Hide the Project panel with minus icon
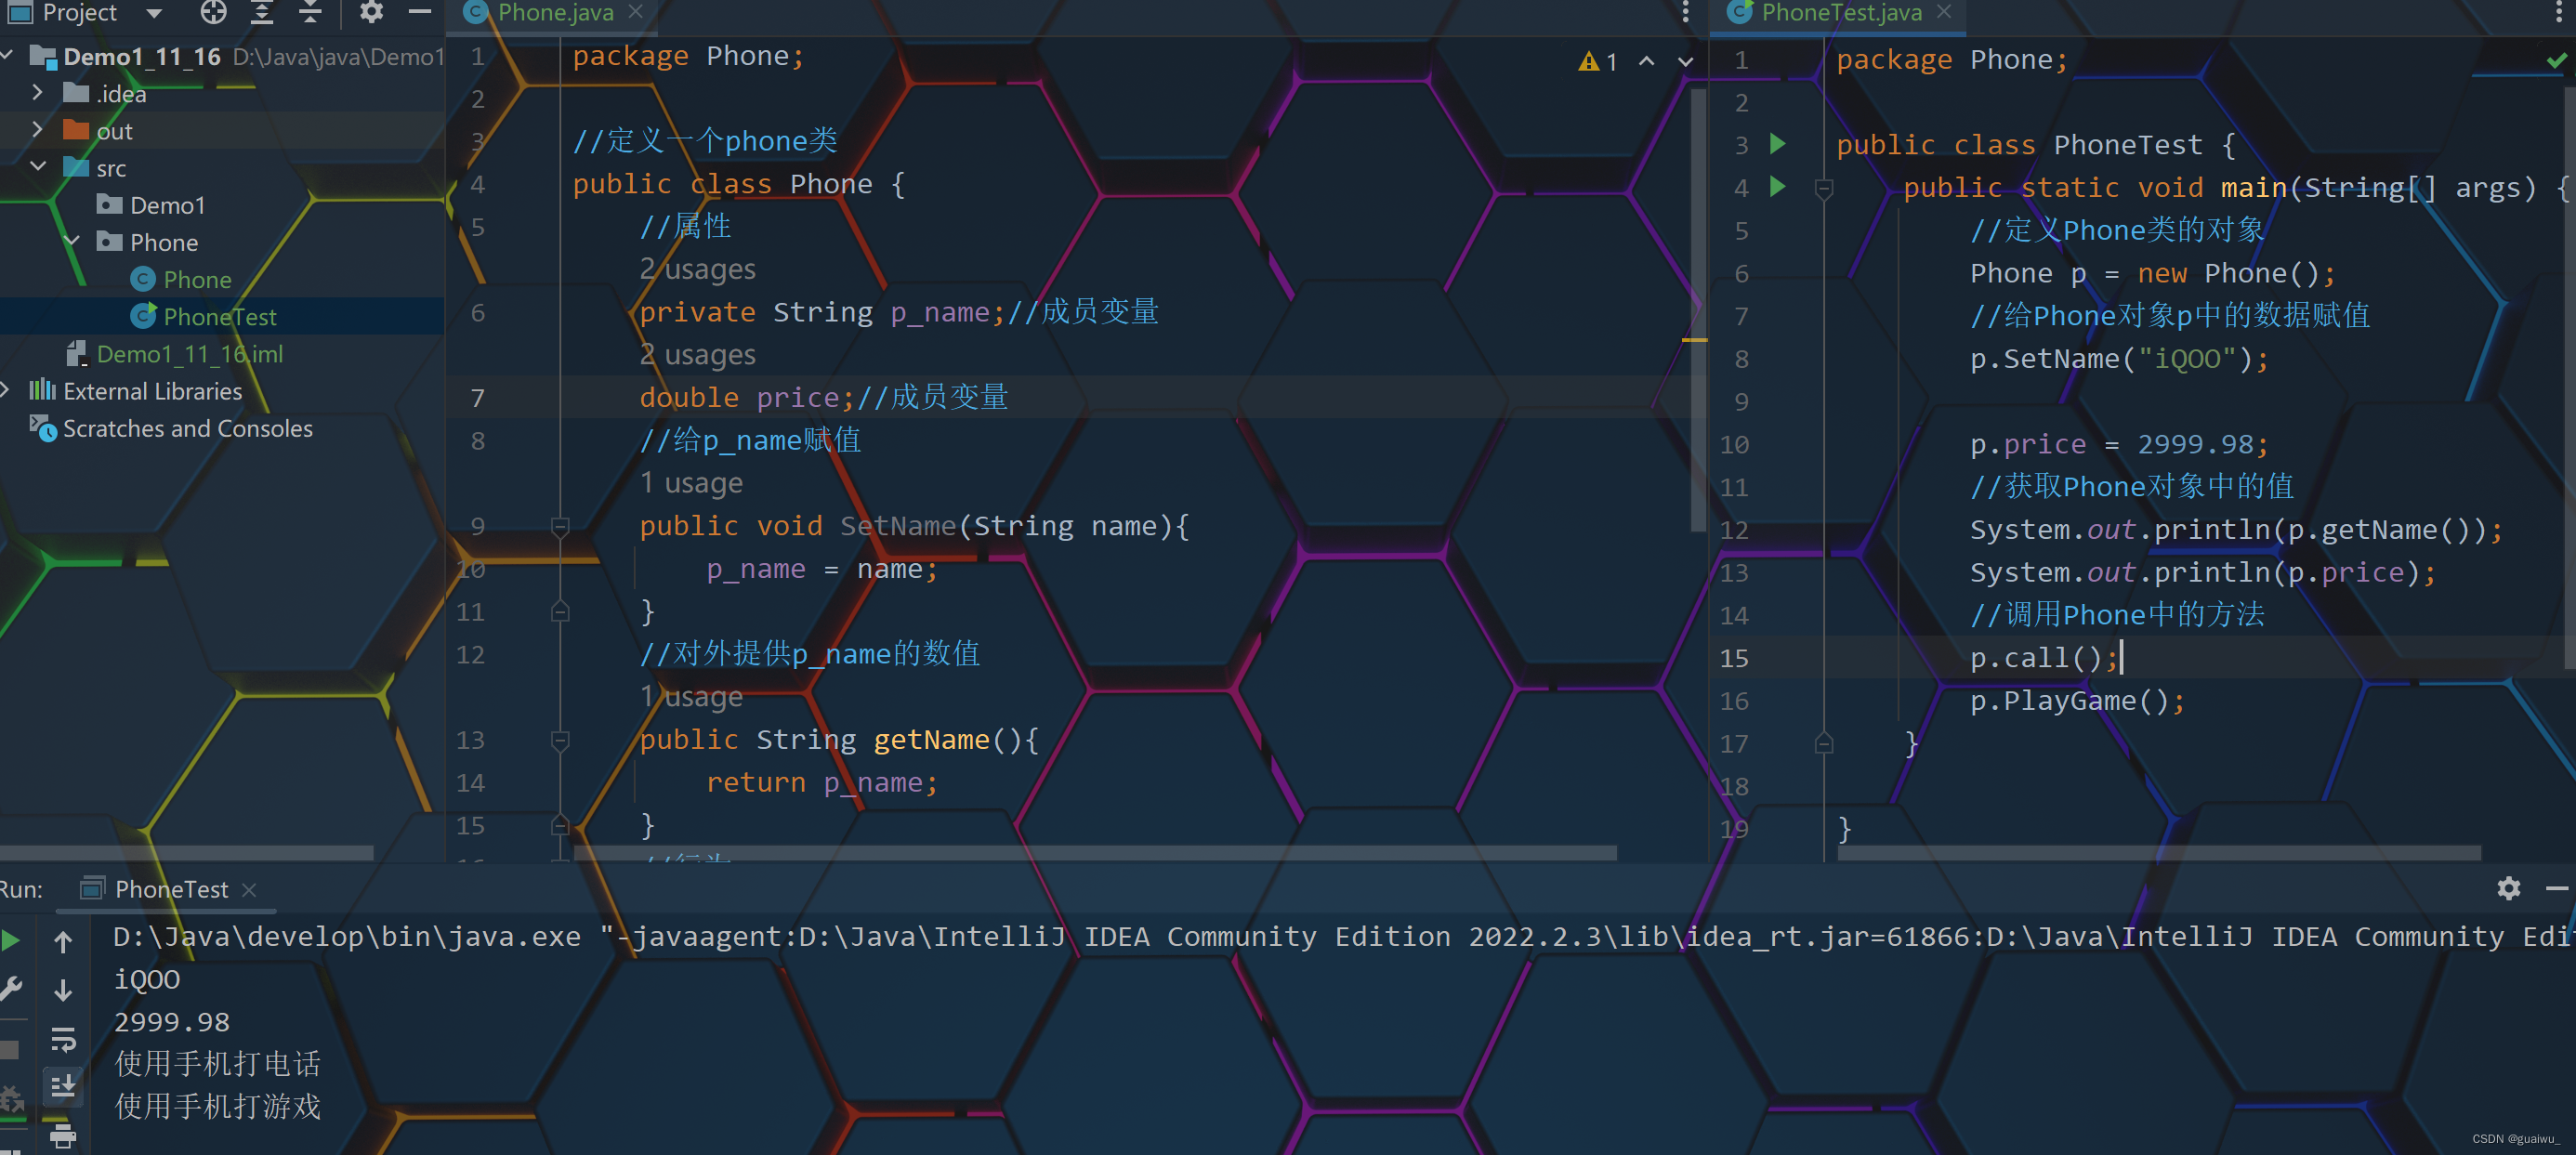 420,12
